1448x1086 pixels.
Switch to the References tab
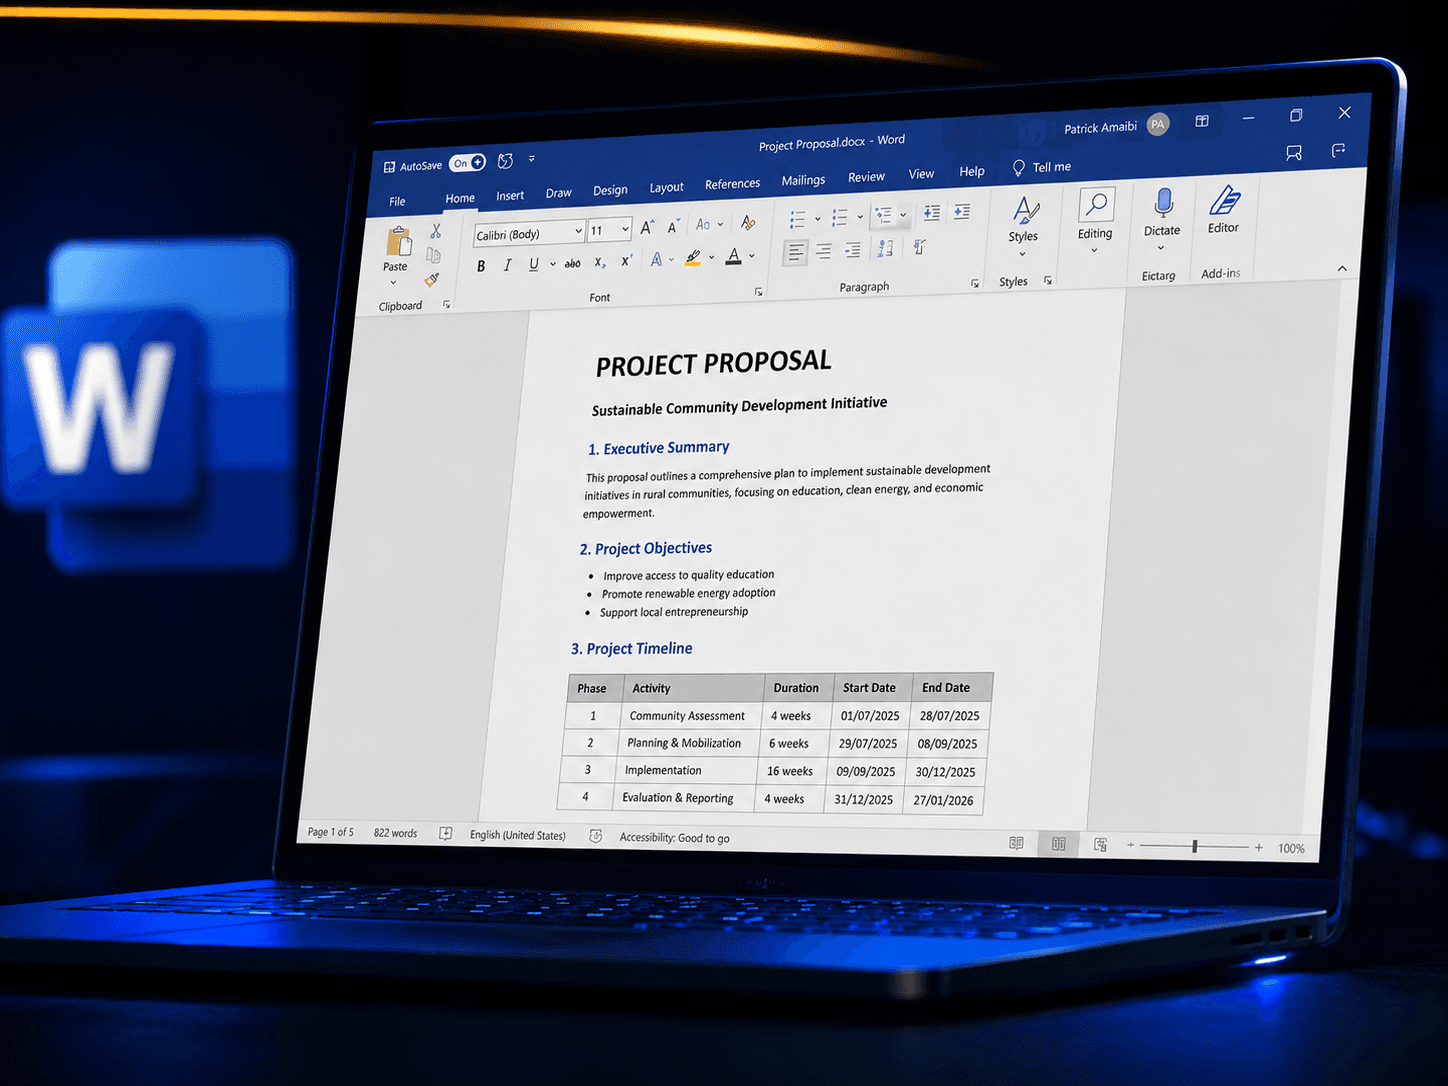732,184
